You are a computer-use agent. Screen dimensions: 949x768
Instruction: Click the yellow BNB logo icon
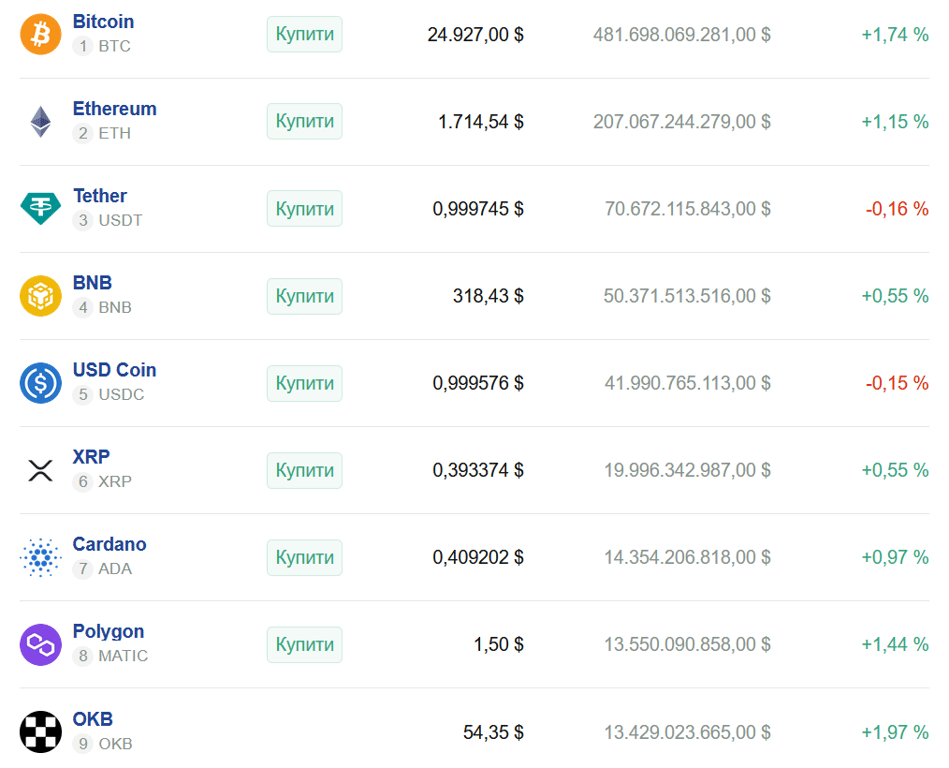coord(41,296)
